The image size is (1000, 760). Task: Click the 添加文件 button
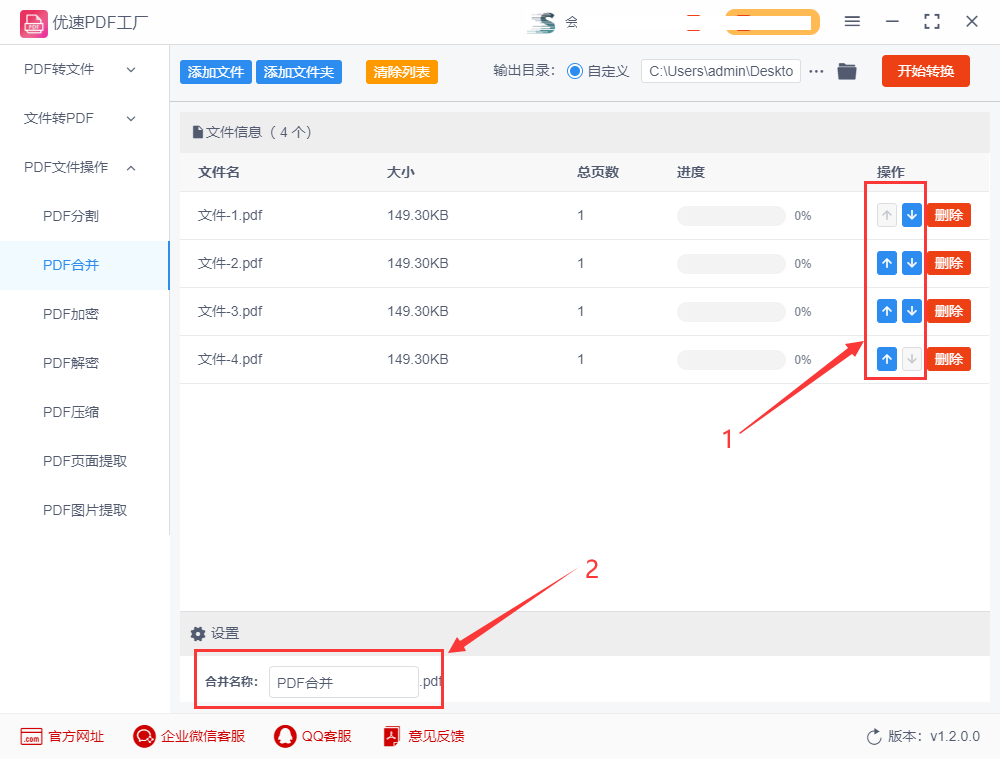tap(216, 72)
